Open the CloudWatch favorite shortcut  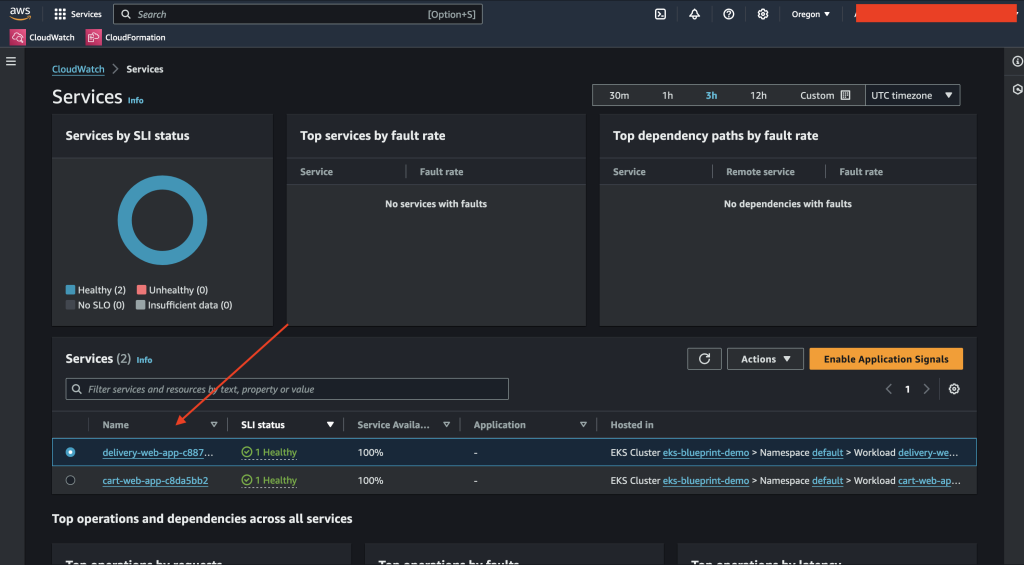[x=42, y=37]
